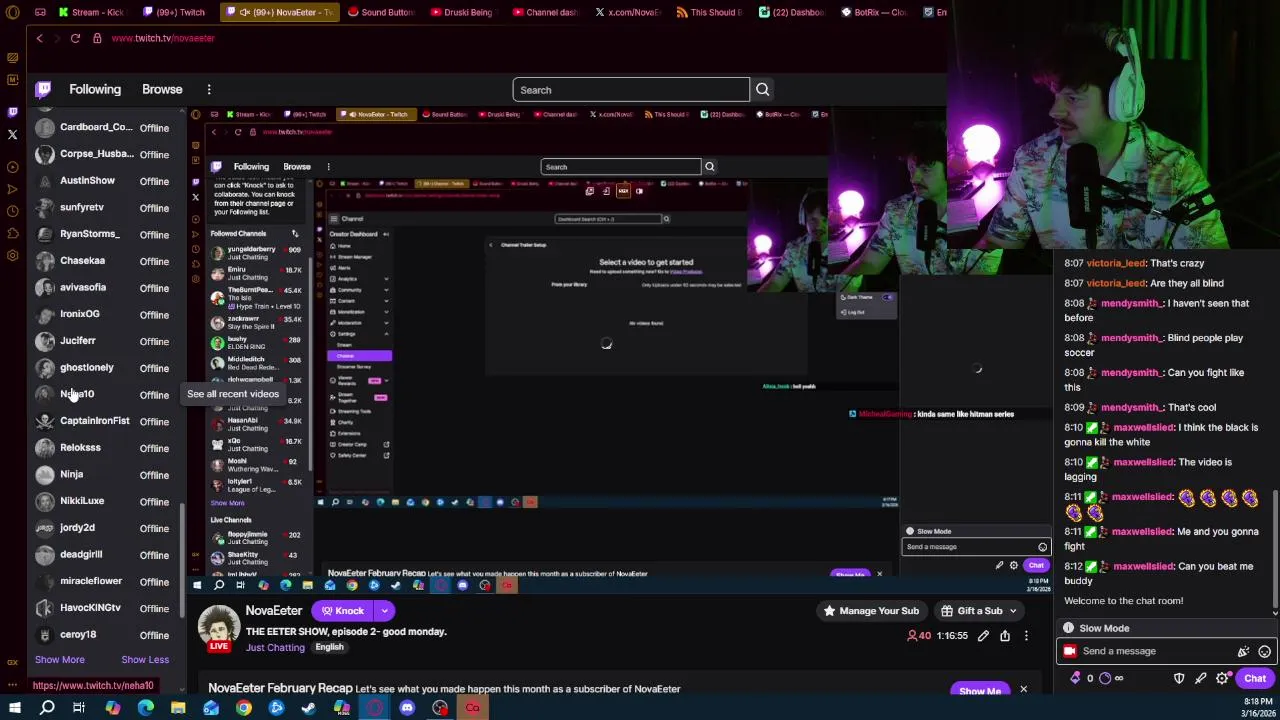The image size is (1280, 720).
Task: Click the Manage Your Sub button
Action: click(871, 611)
